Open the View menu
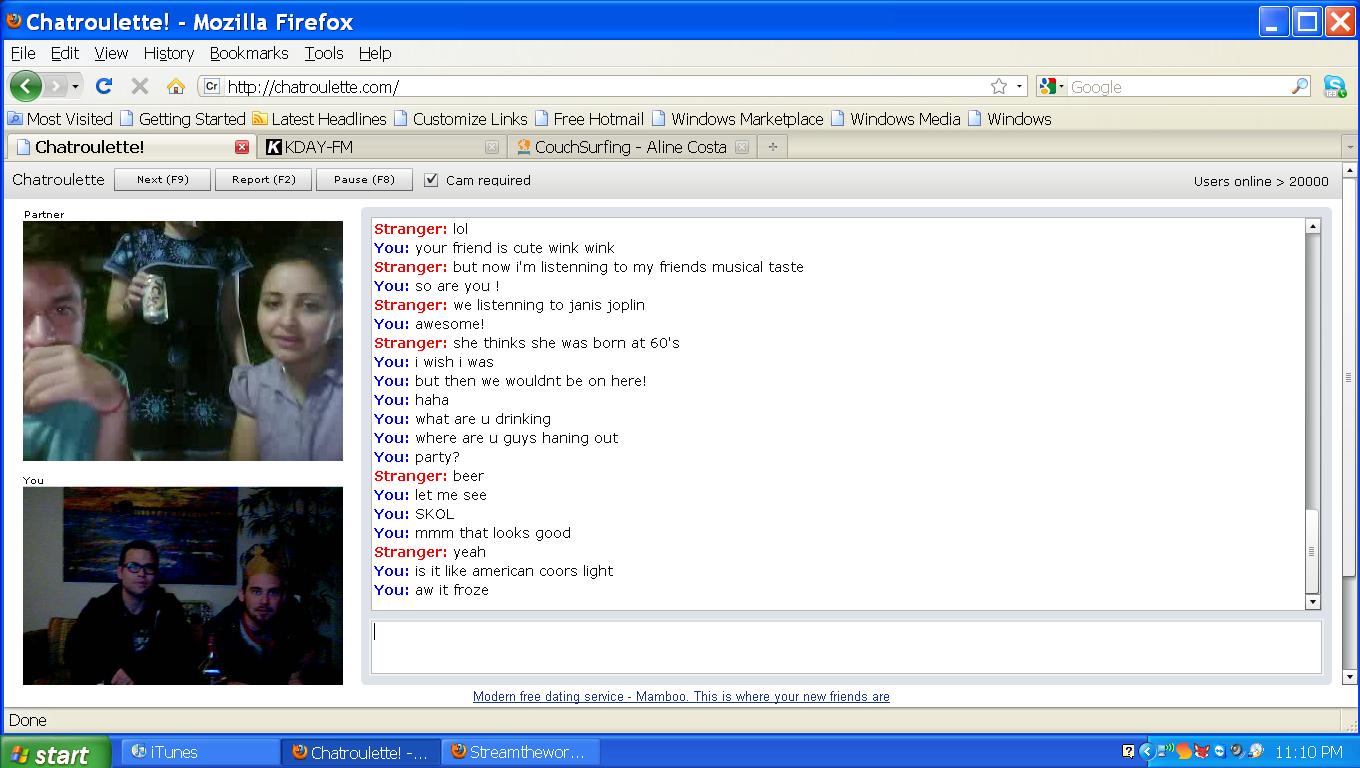The image size is (1360, 768). 111,53
